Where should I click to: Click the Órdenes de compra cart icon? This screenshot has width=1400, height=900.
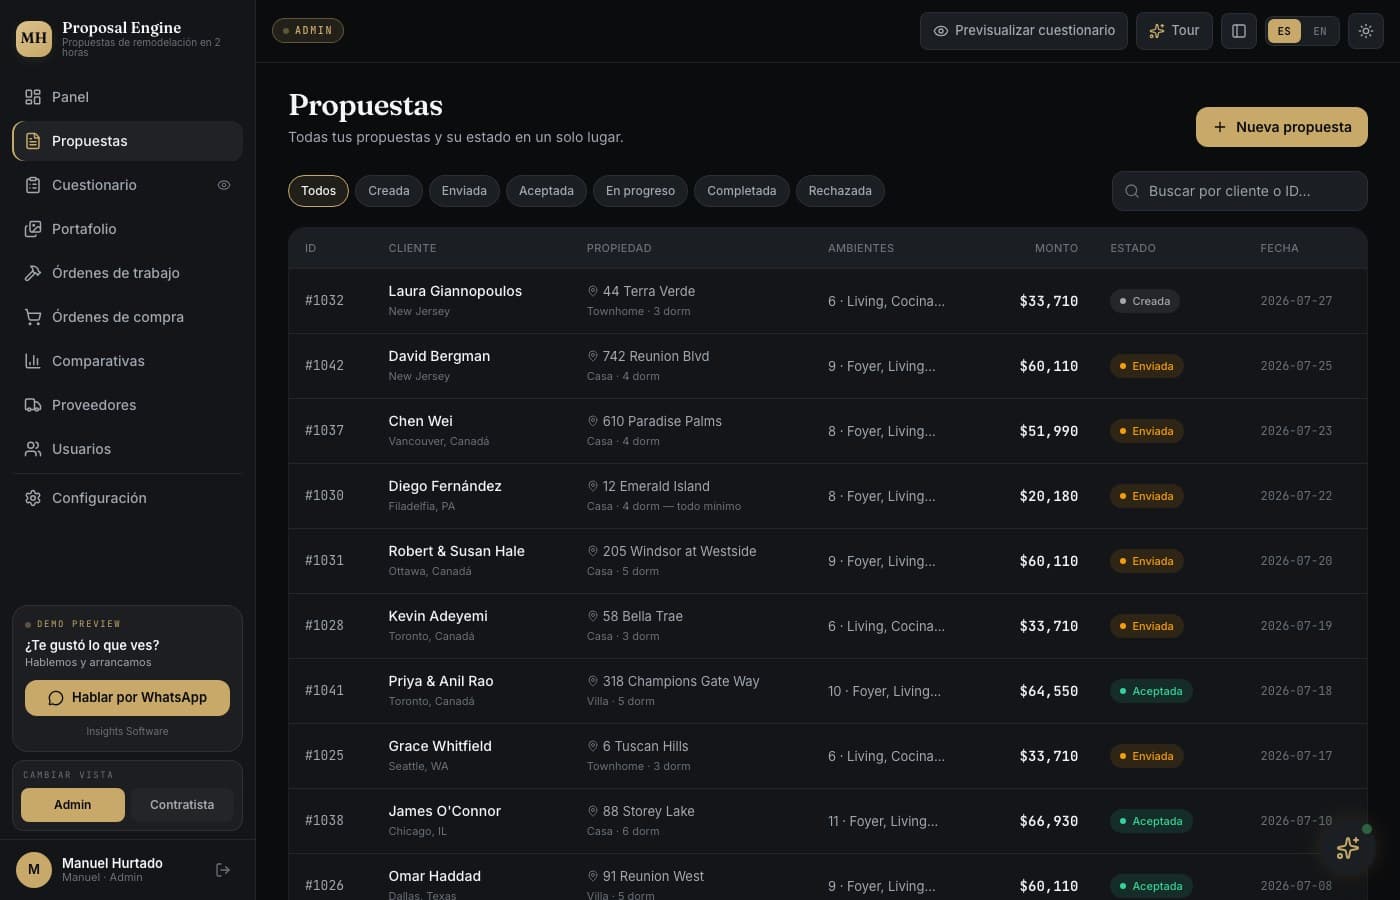pyautogui.click(x=33, y=317)
